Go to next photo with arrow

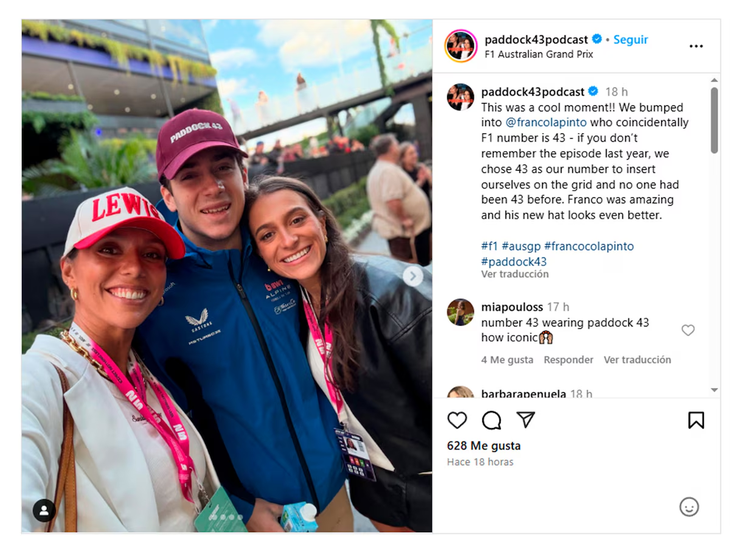pos(412,277)
